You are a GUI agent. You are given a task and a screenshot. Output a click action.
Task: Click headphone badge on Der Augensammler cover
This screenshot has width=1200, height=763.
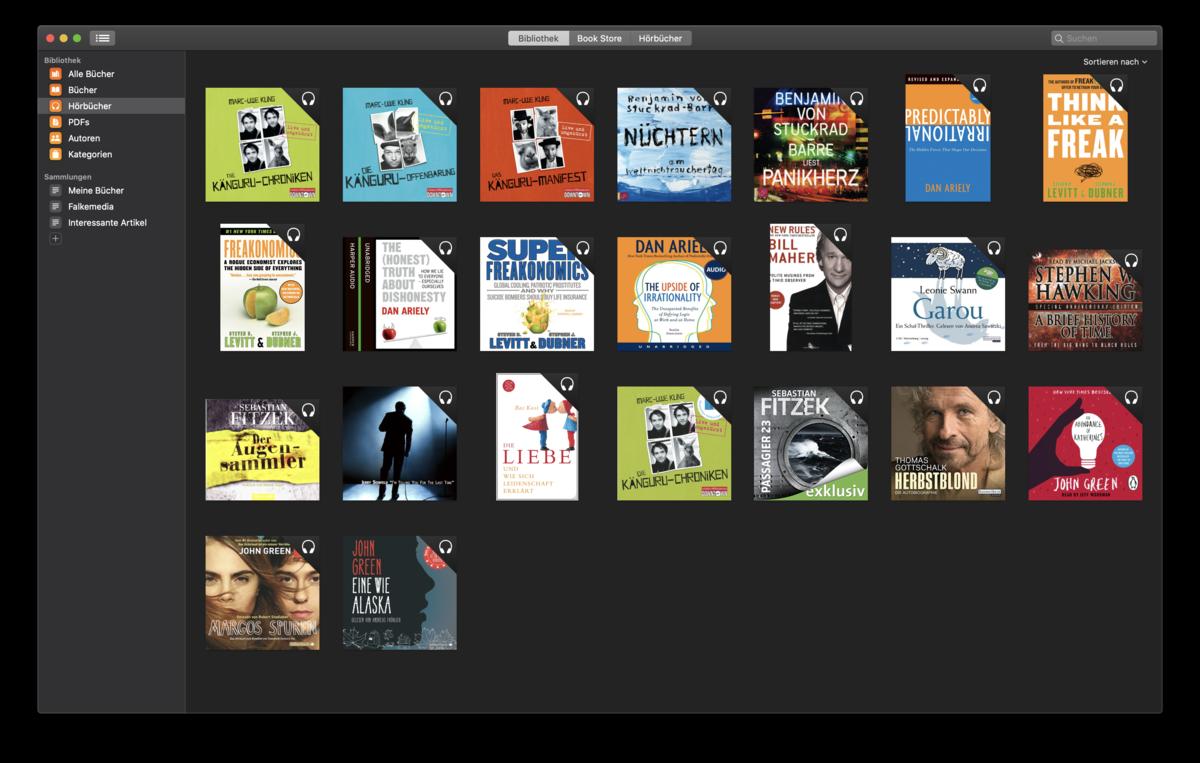[x=308, y=410]
